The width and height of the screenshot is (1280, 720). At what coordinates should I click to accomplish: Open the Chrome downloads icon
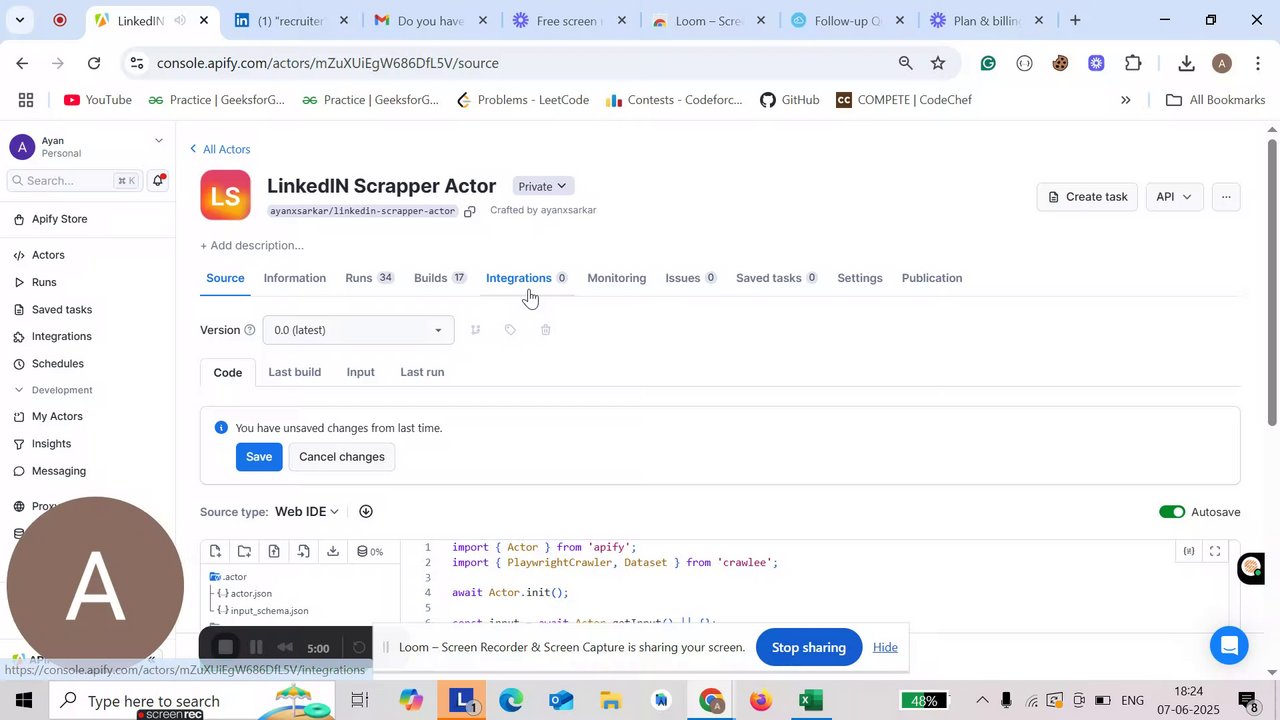[x=1186, y=63]
